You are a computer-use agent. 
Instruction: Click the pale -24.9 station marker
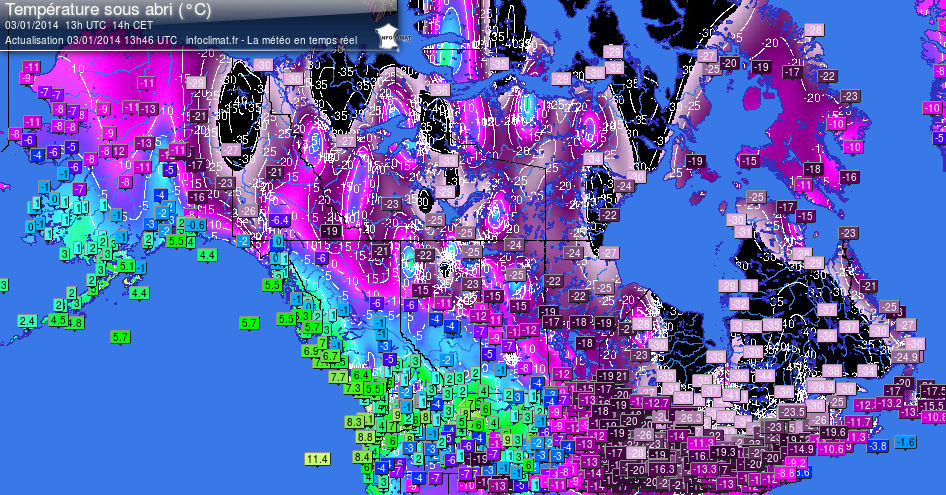tap(906, 357)
